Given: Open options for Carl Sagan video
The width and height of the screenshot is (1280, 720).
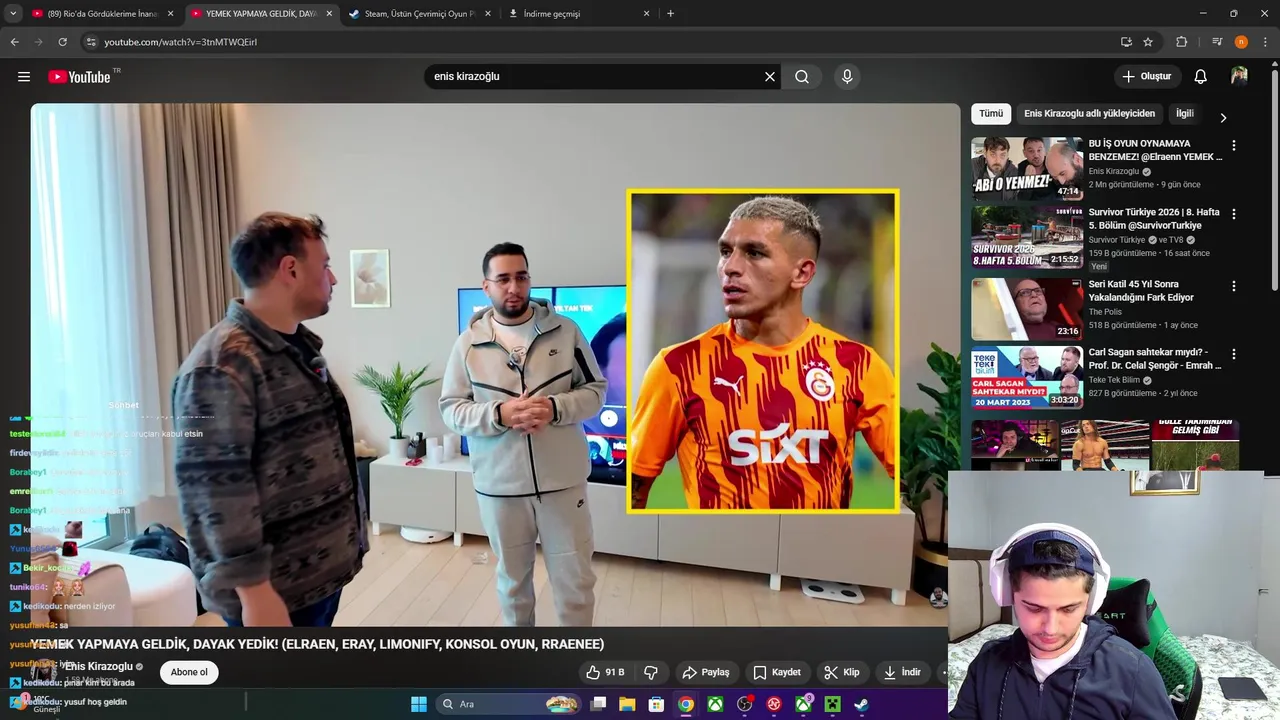Looking at the screenshot, I should pos(1233,354).
